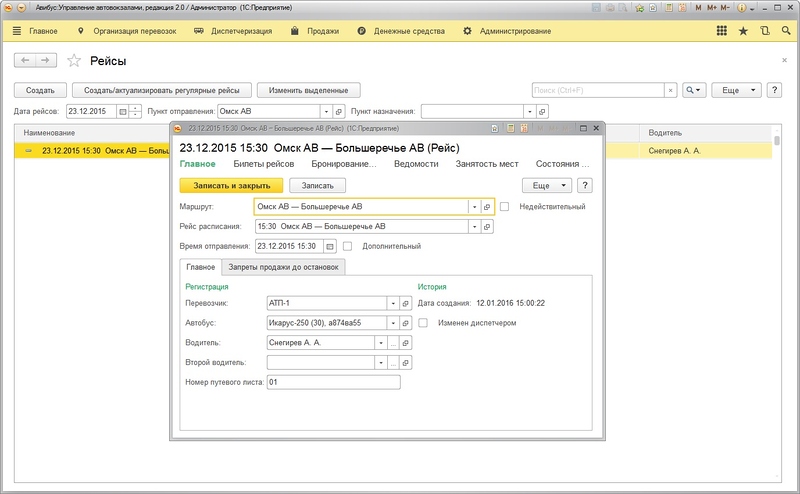Enable the Недействительный checkbox
800x494 pixels.
(x=505, y=207)
